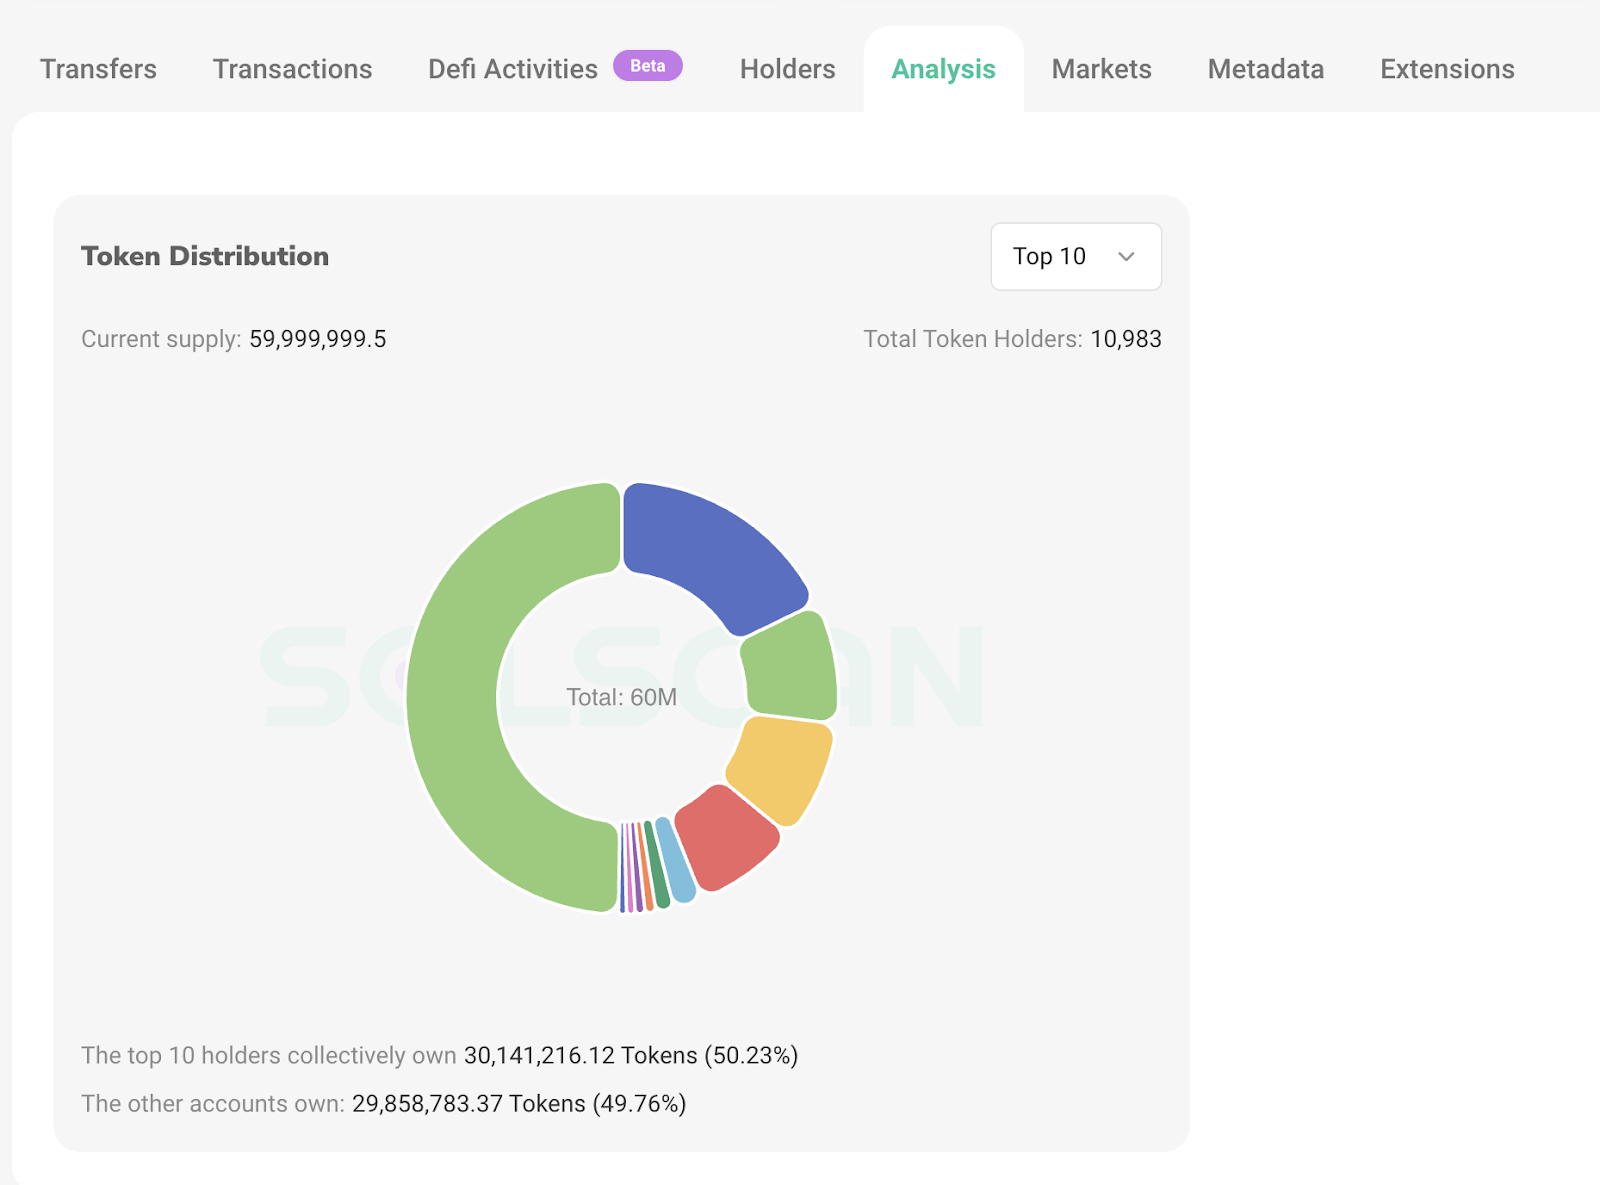
Task: Click the Beta badge next to Defi Activities
Action: [648, 66]
